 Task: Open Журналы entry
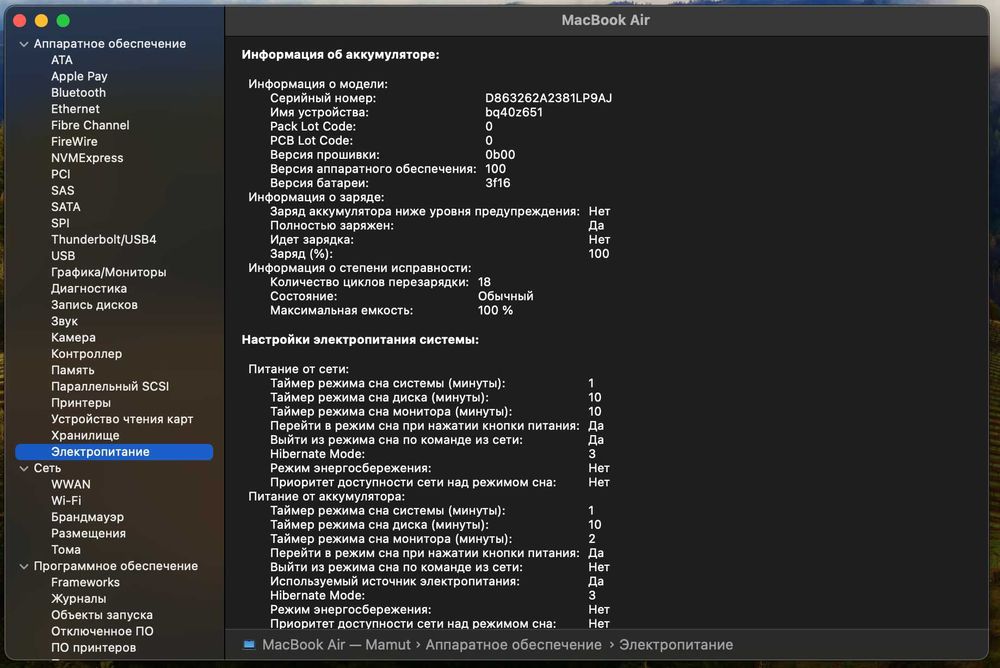tap(78, 598)
